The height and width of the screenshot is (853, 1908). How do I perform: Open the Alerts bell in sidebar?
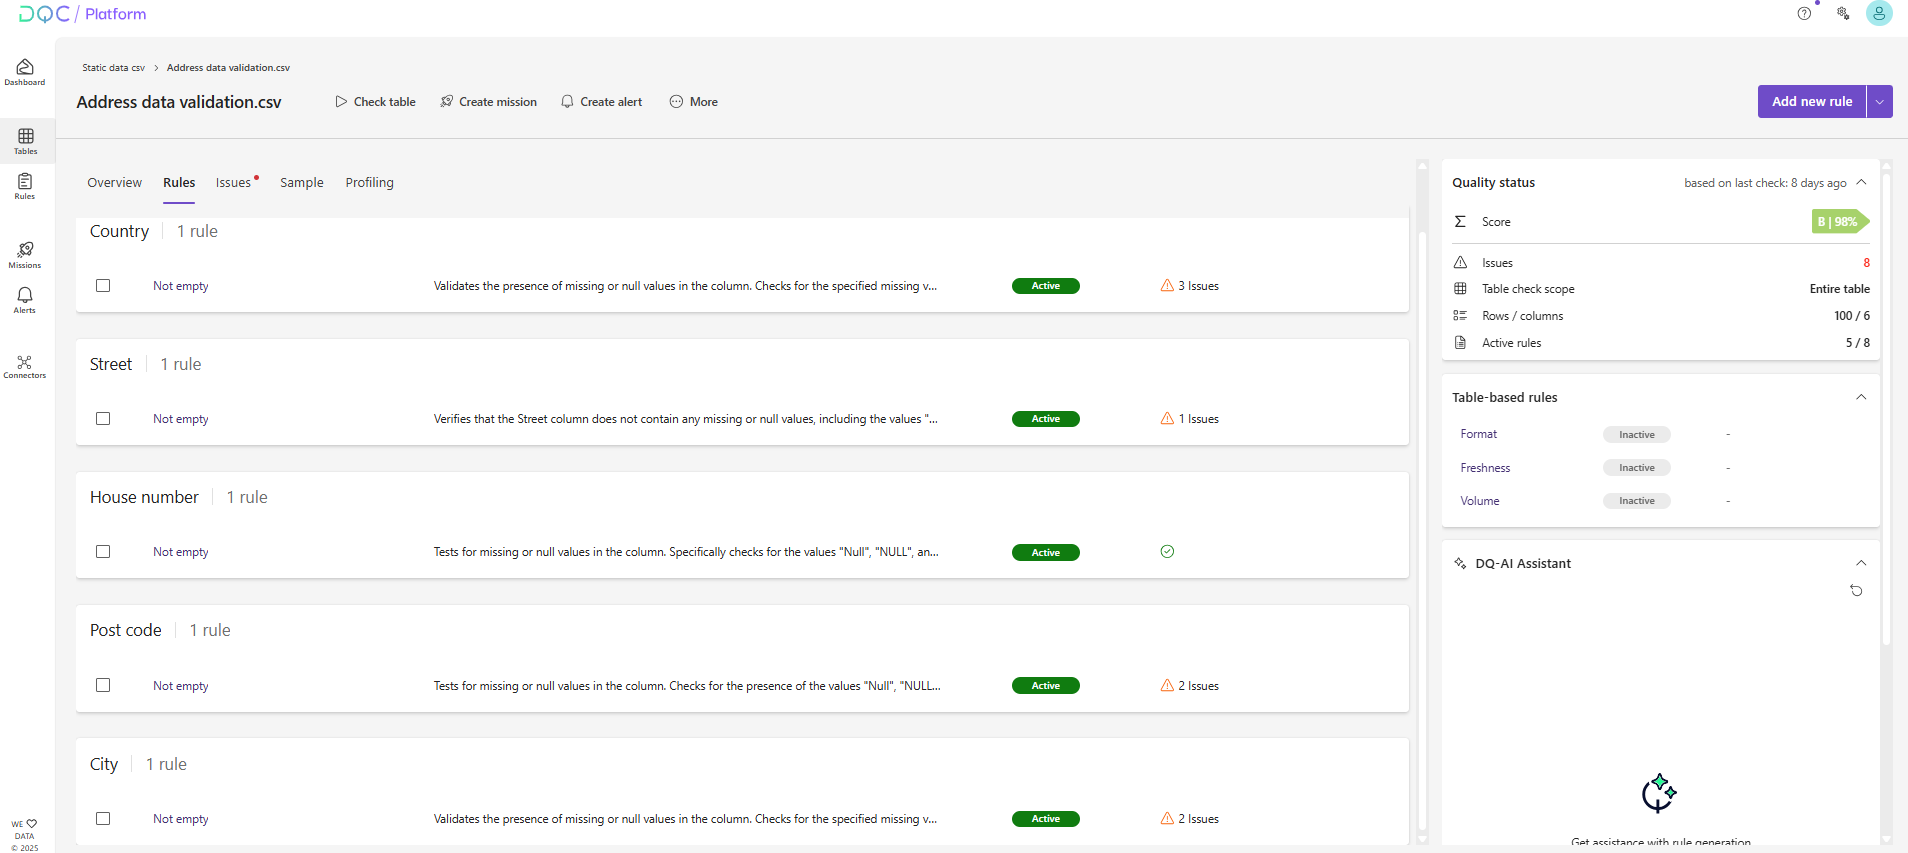point(25,299)
